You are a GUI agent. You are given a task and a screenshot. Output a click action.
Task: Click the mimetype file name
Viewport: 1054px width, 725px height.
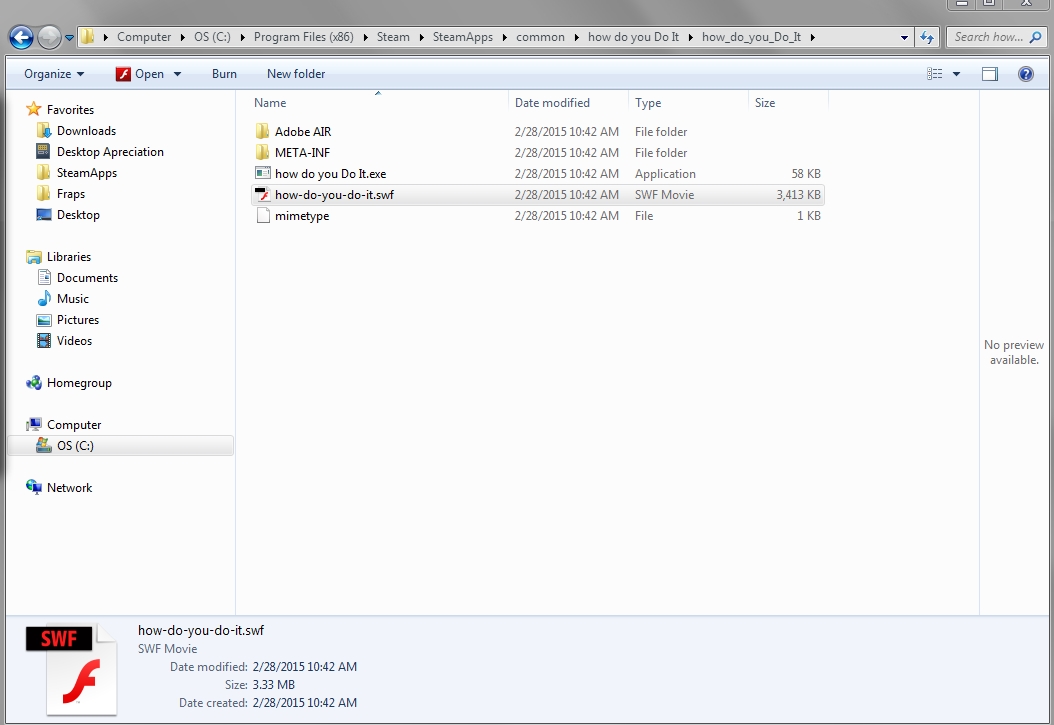tap(302, 216)
